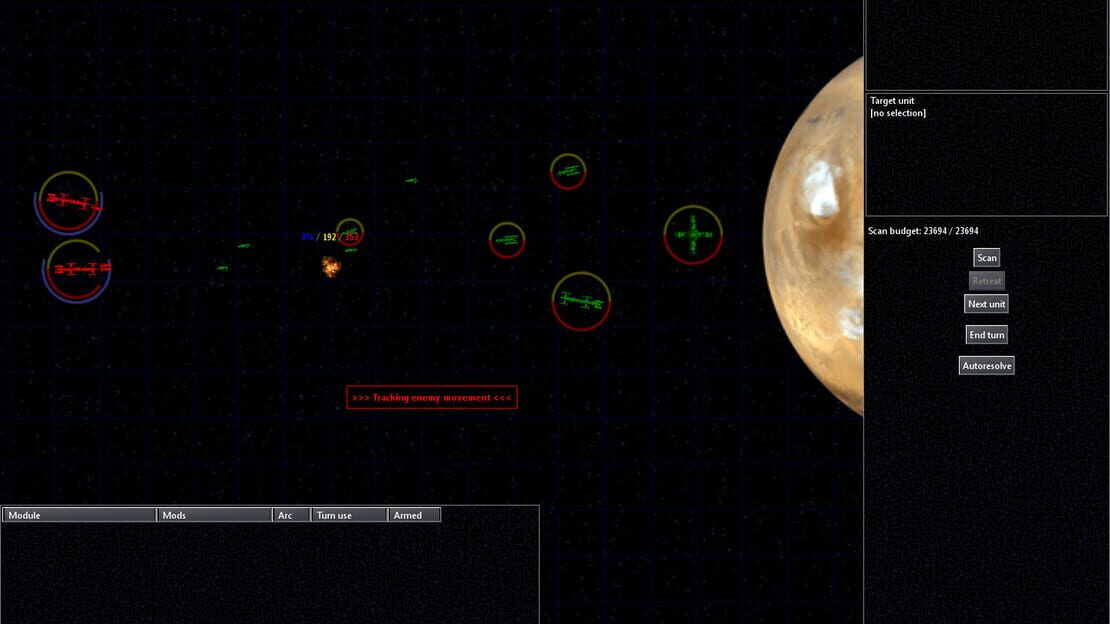Screen dimensions: 1110x624
Task: Select the lower red enemy ship
Action: (x=76, y=270)
